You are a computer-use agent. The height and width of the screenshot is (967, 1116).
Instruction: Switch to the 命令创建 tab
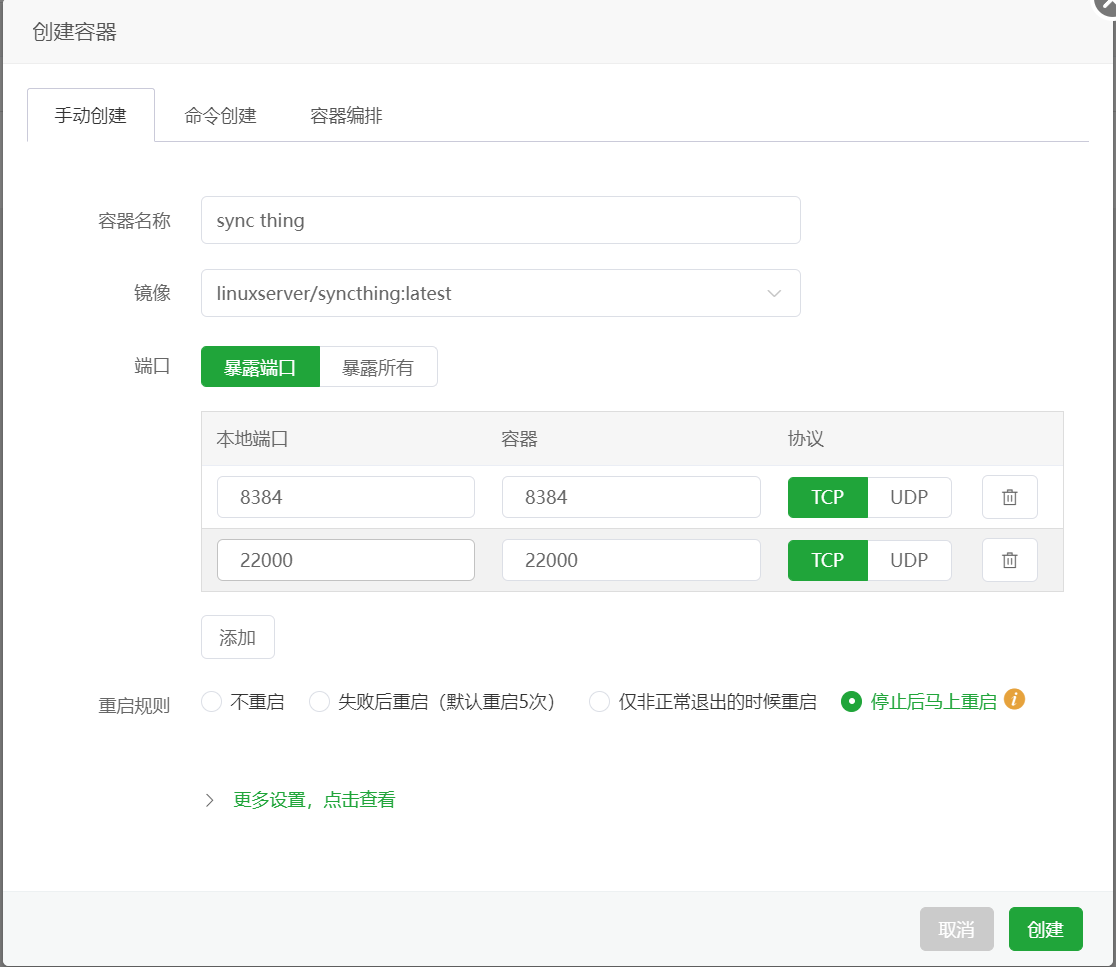pyautogui.click(x=220, y=115)
